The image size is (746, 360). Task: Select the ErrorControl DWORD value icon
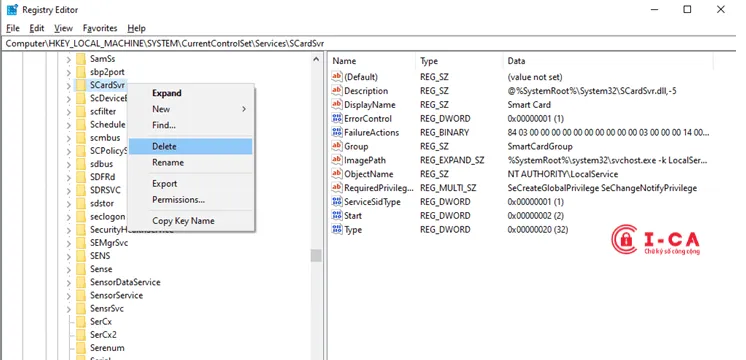337,118
